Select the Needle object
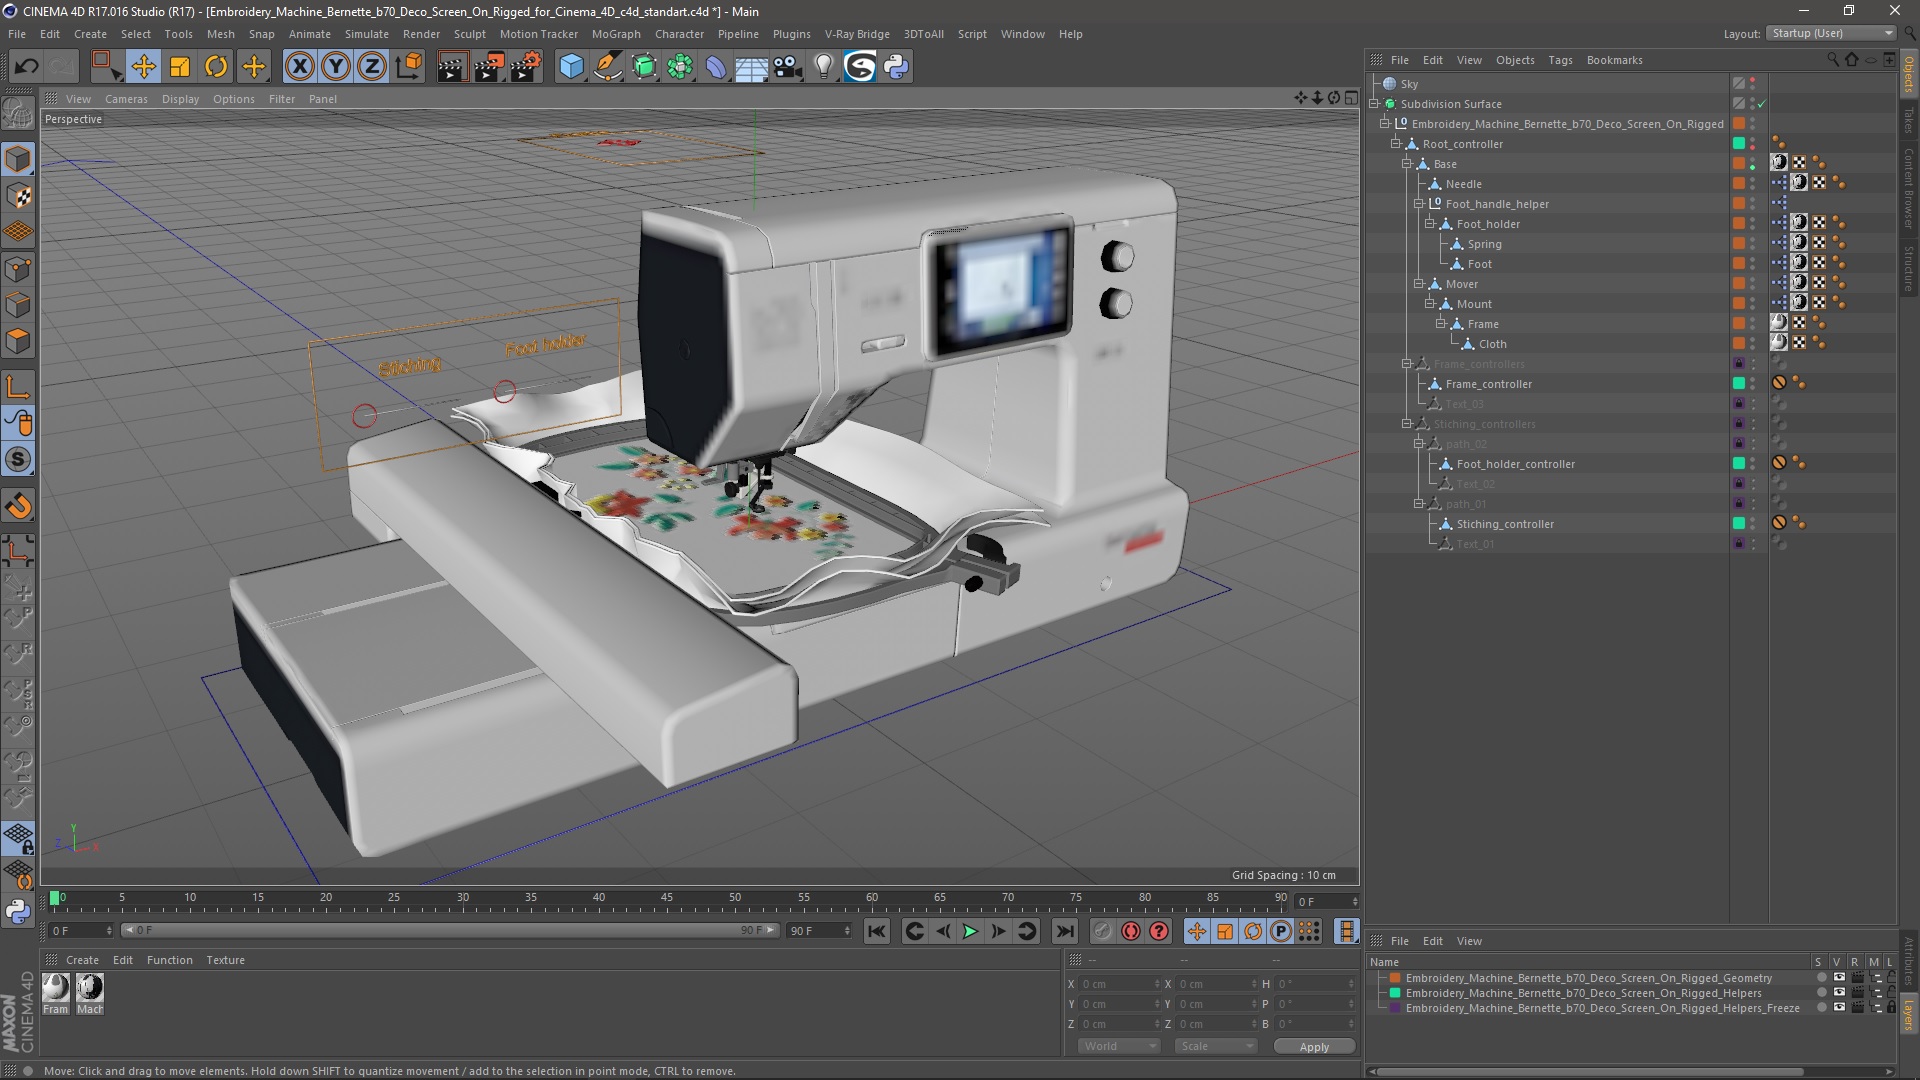This screenshot has width=1920, height=1080. (x=1463, y=184)
